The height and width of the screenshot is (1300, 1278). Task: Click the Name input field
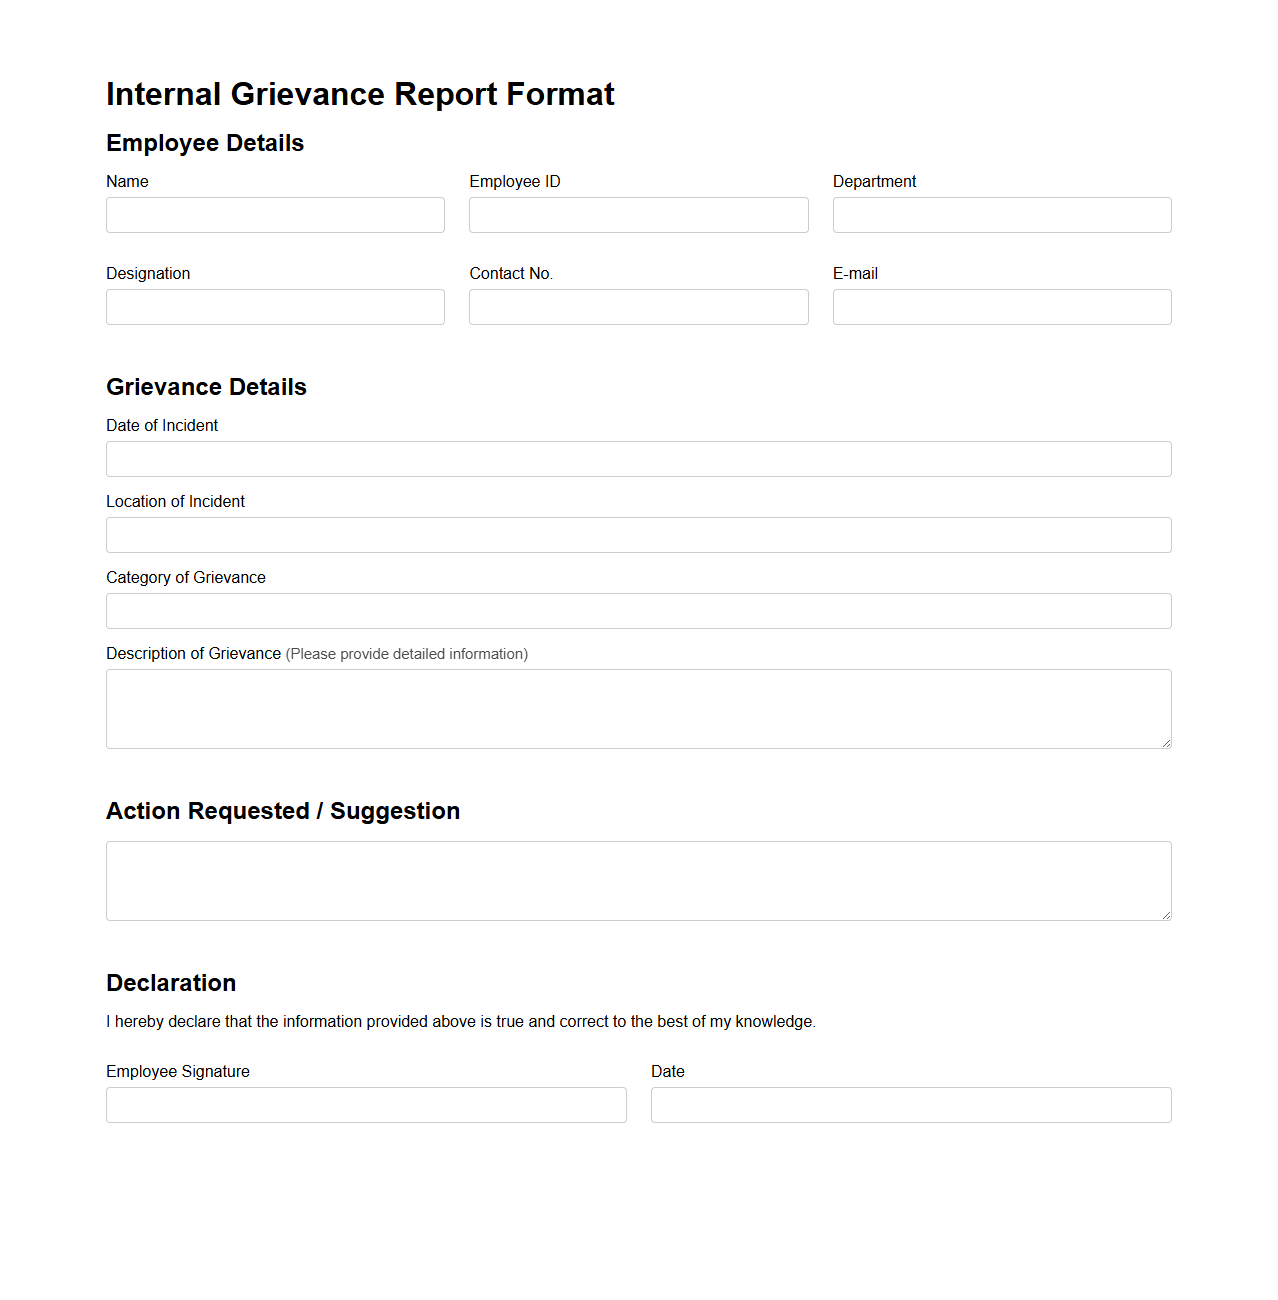click(x=275, y=215)
